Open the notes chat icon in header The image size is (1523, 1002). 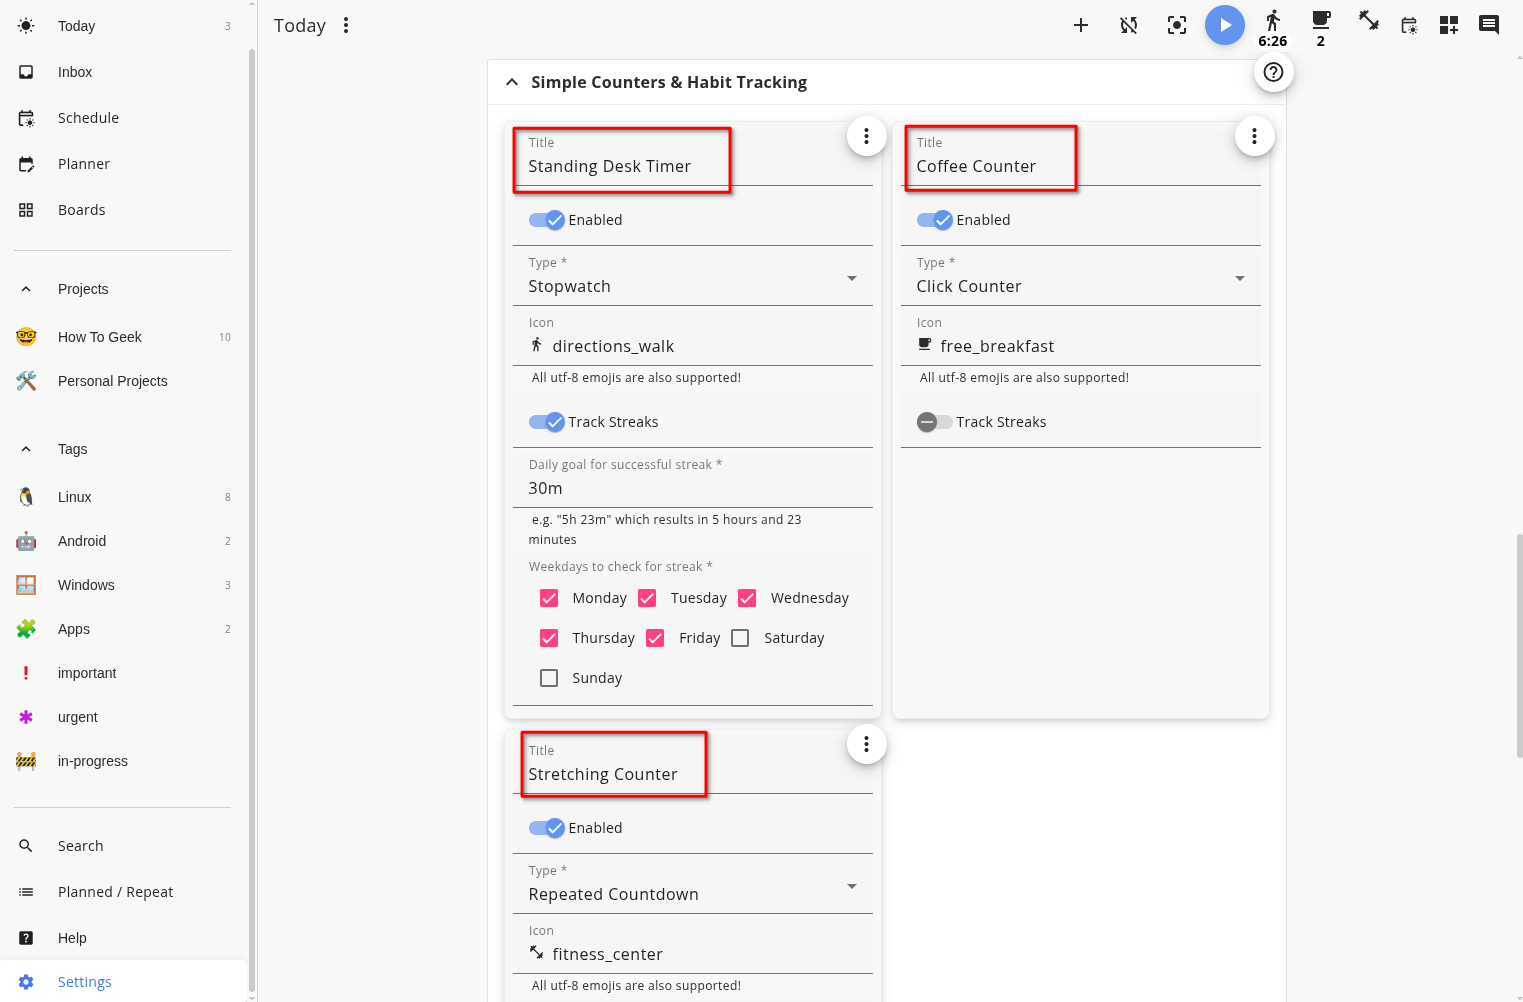1489,25
